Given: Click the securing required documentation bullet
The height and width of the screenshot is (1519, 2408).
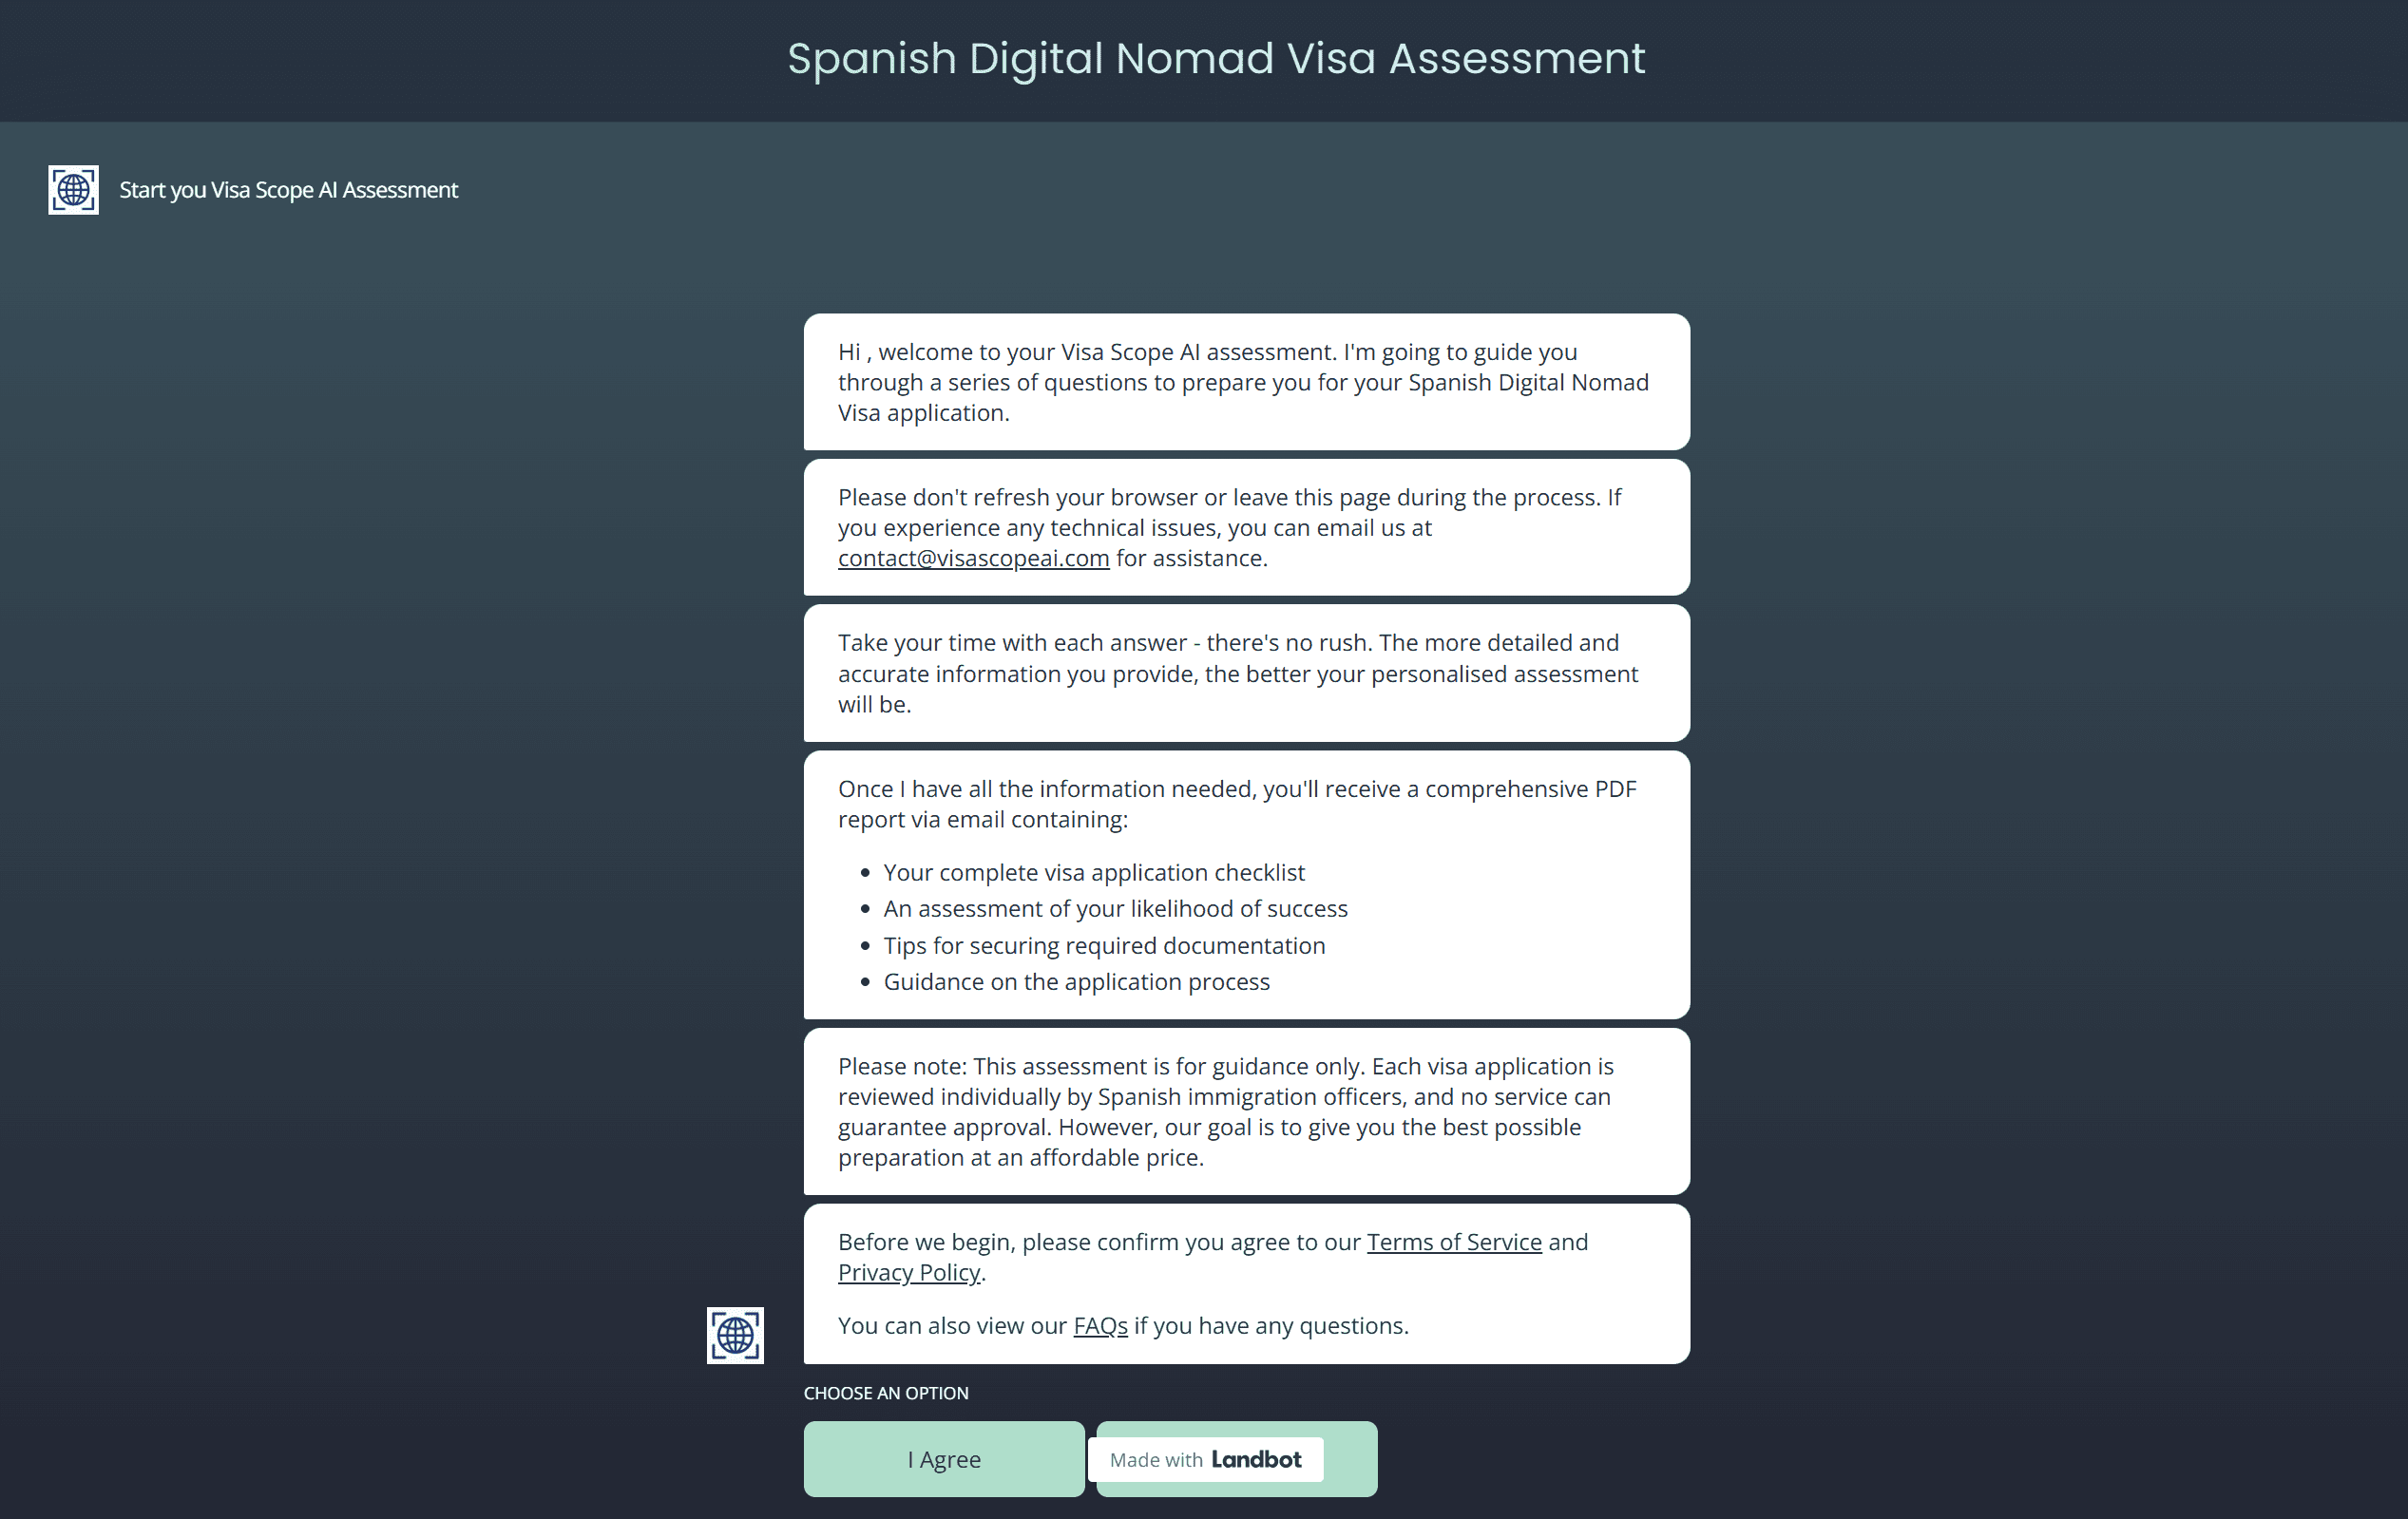Looking at the screenshot, I should 1103,945.
